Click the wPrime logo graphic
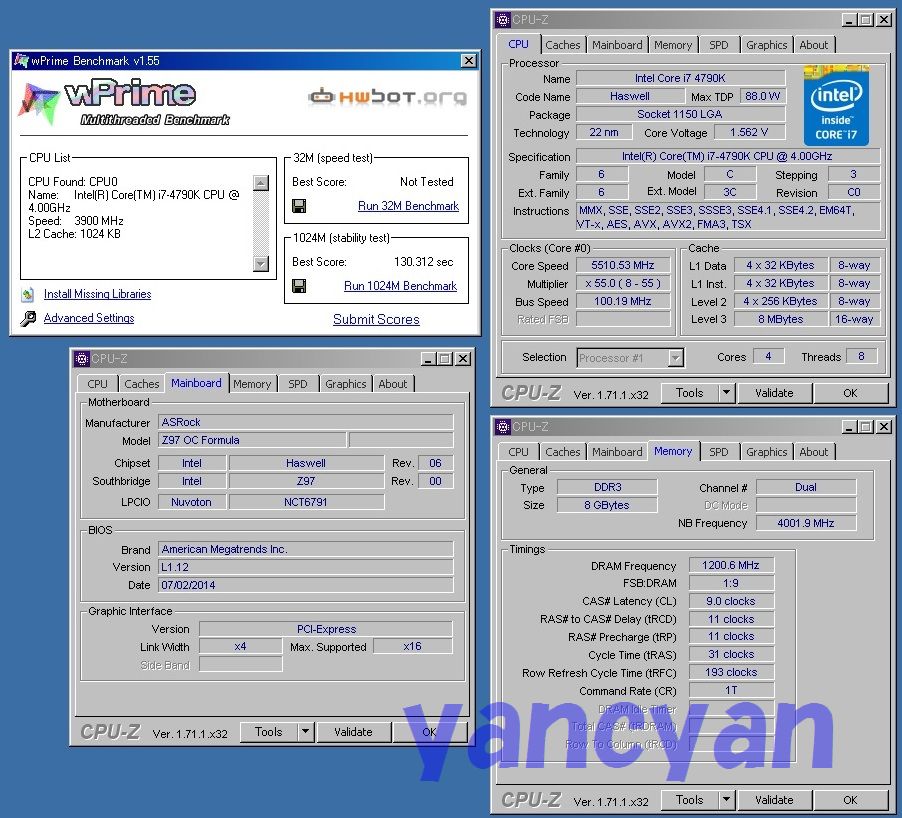Viewport: 902px width, 818px height. tap(124, 104)
